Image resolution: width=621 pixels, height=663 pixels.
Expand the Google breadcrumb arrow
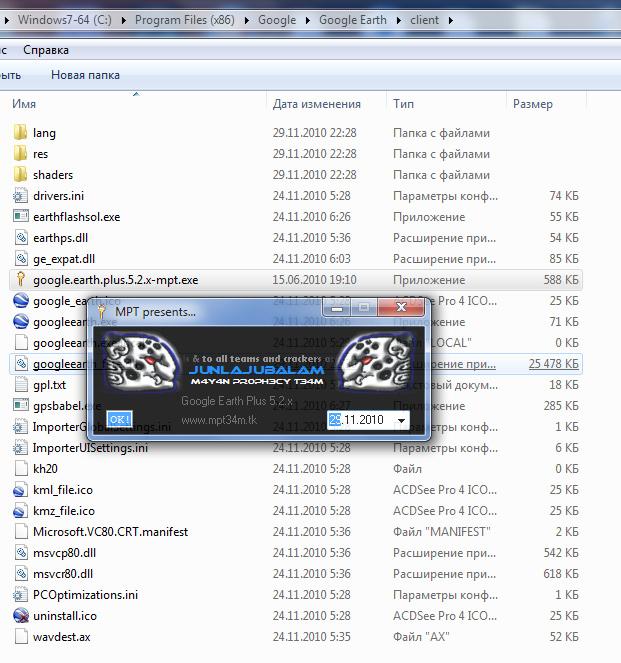tap(308, 20)
